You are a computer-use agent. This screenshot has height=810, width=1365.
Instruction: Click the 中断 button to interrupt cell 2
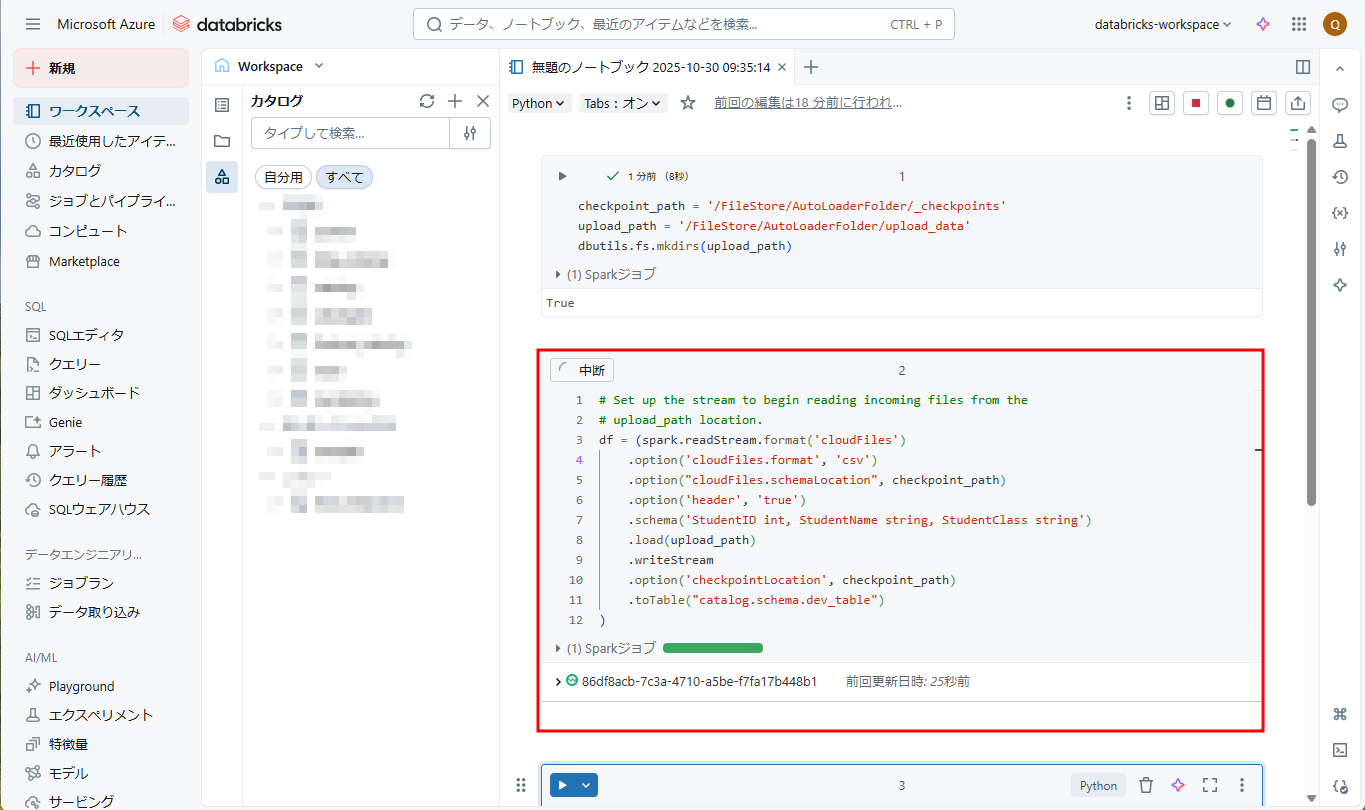[x=582, y=370]
